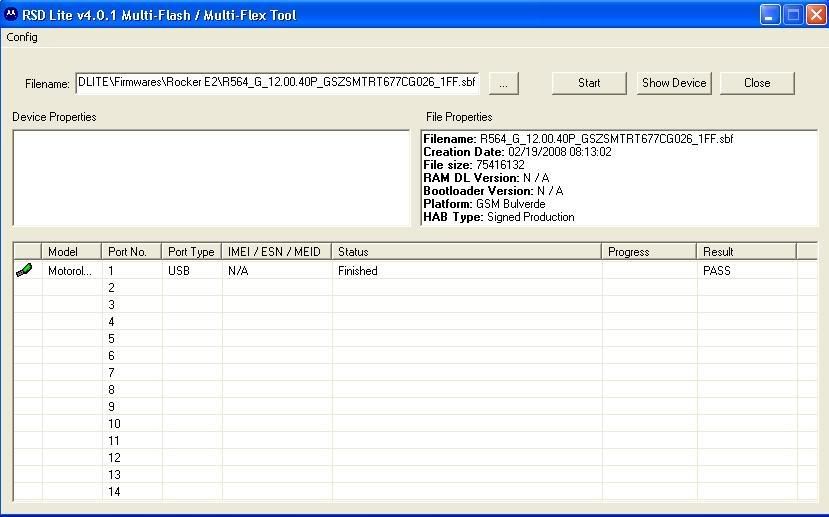Click the Show Device button

(674, 83)
